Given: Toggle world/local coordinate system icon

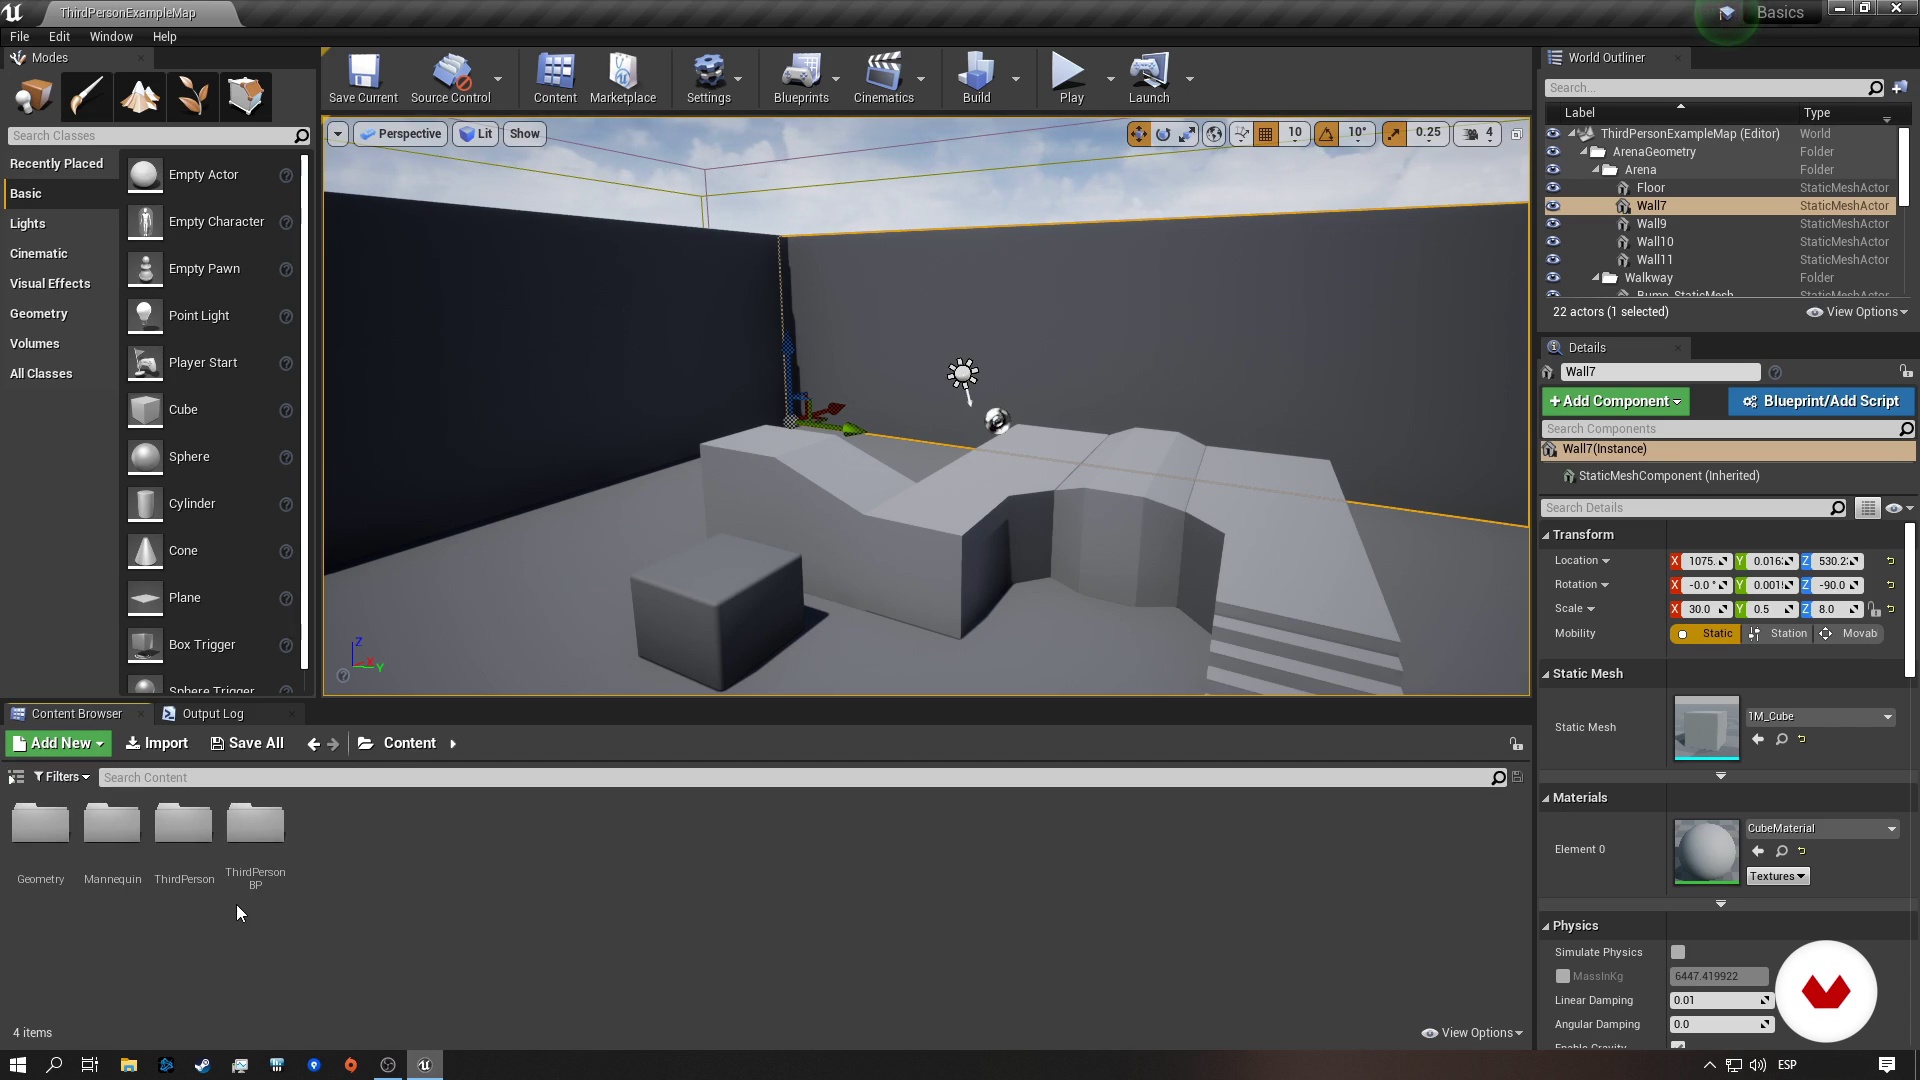Looking at the screenshot, I should tap(1214, 134).
